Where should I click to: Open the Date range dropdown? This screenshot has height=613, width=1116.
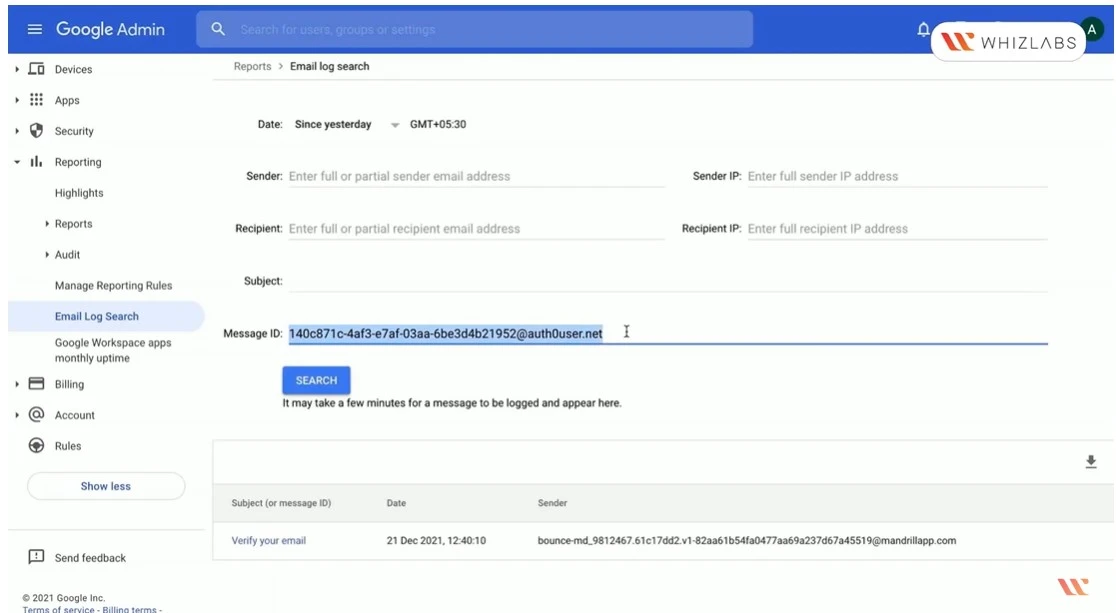click(x=347, y=125)
